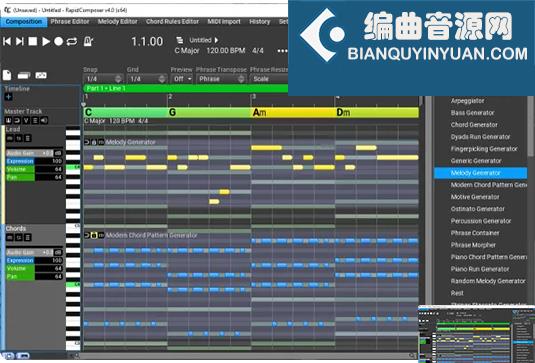
Task: Click the Chords track Pan slider
Action: 34,276
